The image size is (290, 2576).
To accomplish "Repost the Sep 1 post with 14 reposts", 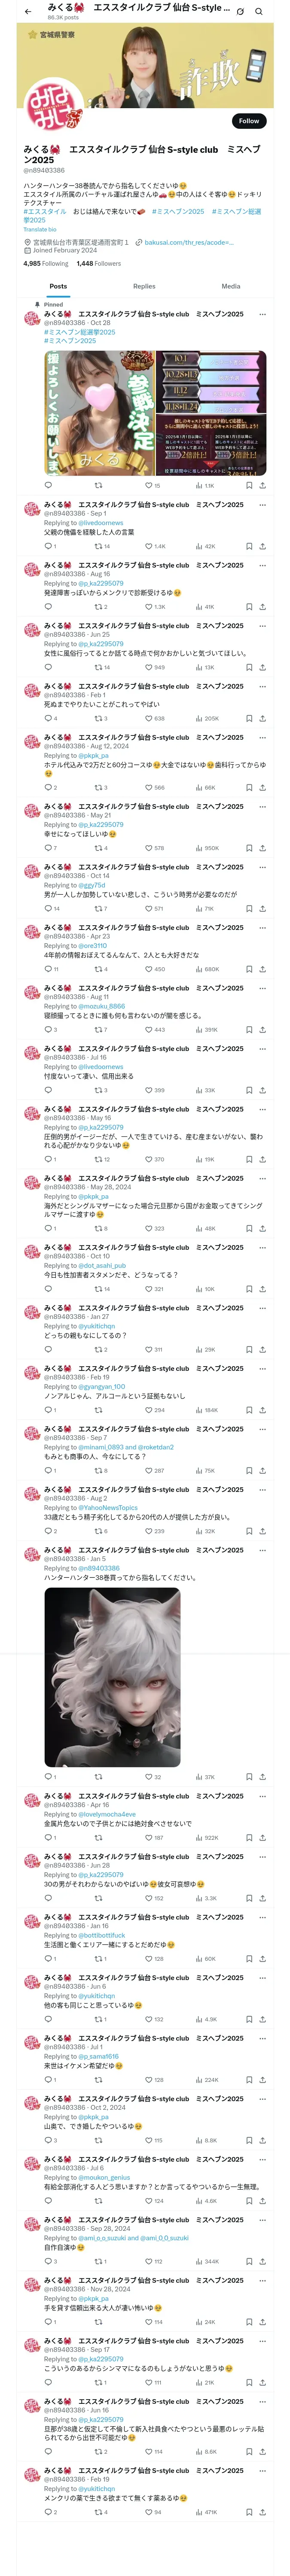I will click(x=101, y=546).
